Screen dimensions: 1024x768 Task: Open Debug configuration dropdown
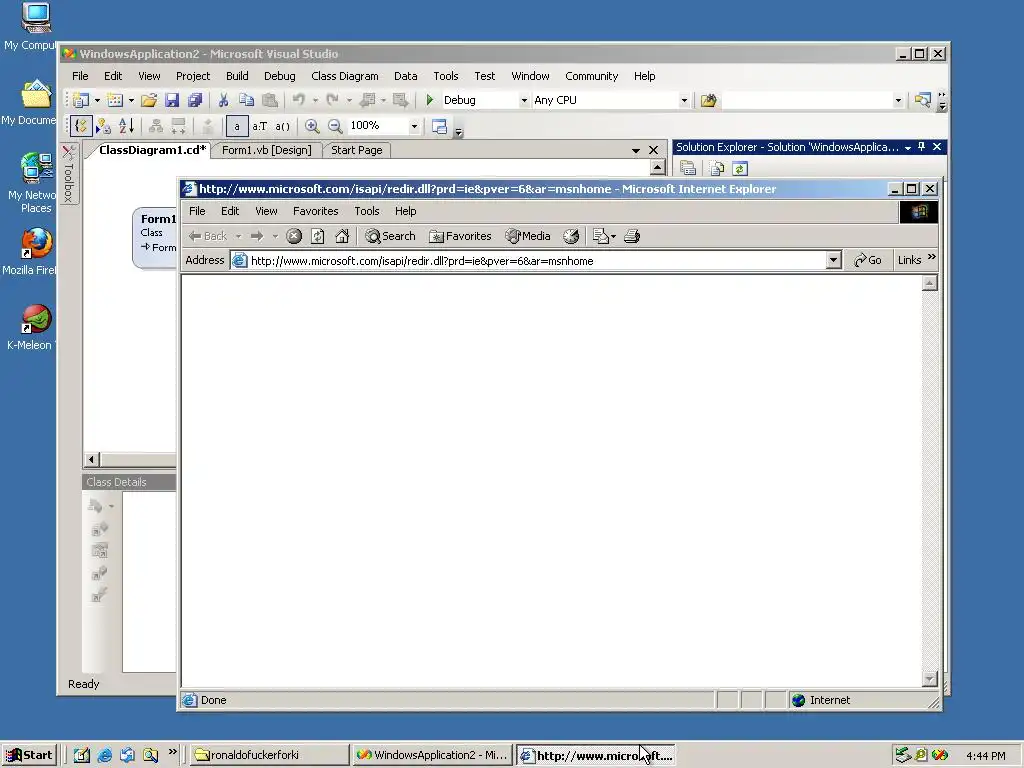click(x=524, y=101)
